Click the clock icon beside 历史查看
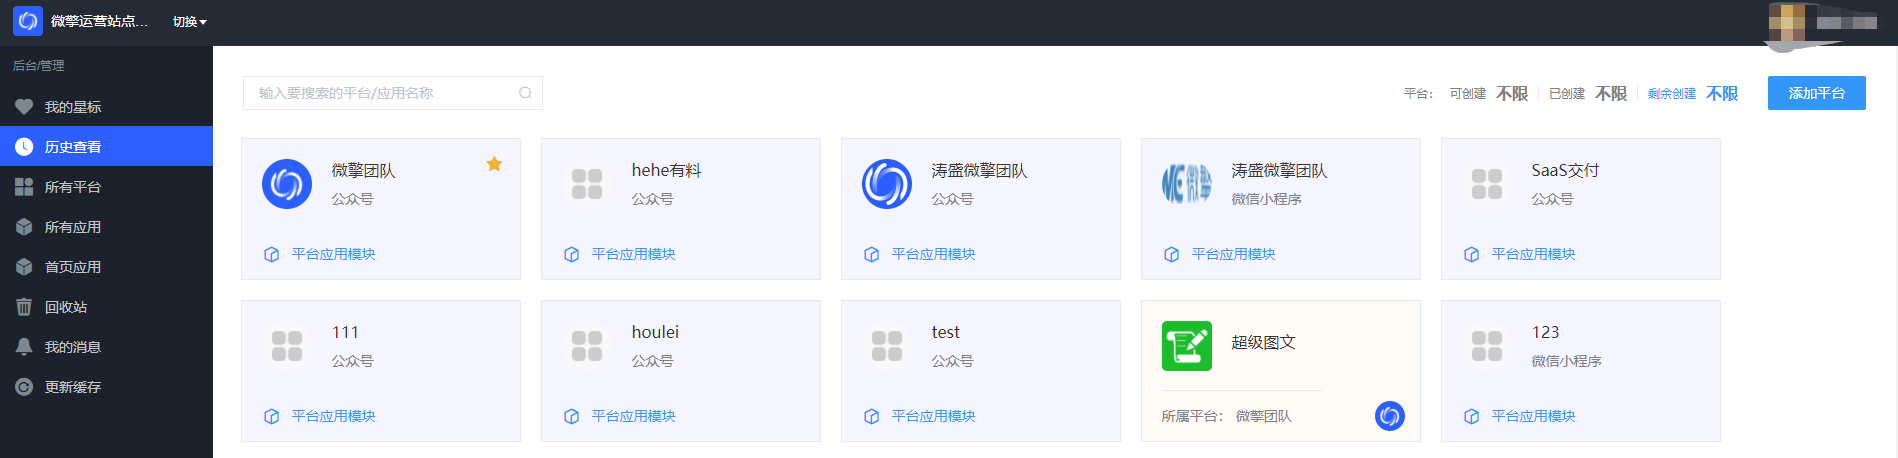 pos(24,147)
